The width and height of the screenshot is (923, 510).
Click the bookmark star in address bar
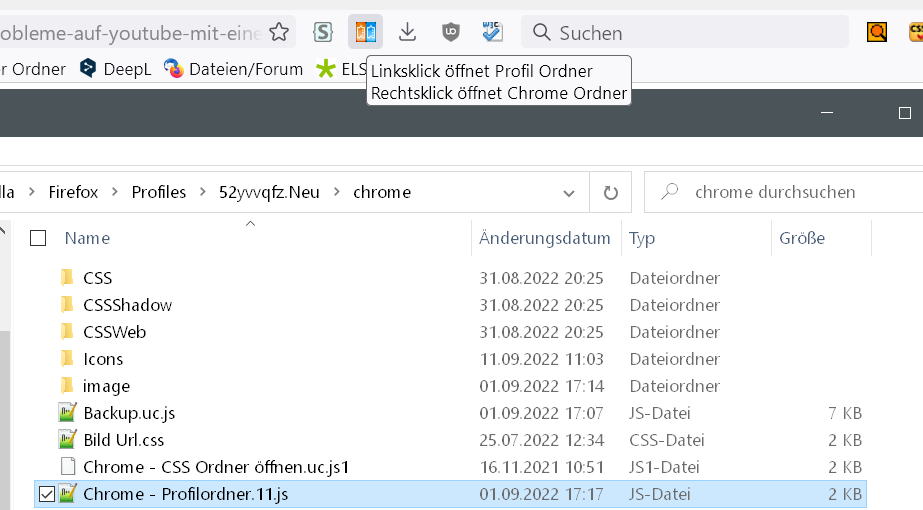tap(279, 33)
